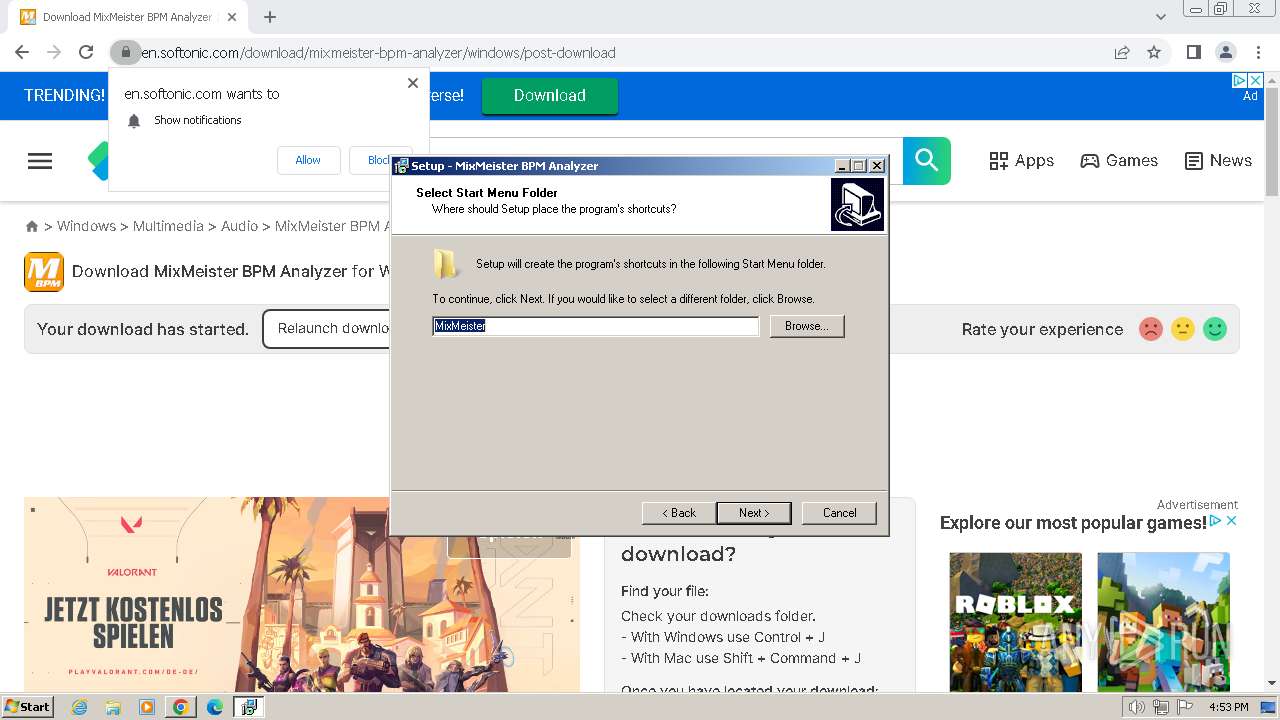Viewport: 1280px width, 720px height.
Task: Open a new browser tab
Action: (270, 17)
